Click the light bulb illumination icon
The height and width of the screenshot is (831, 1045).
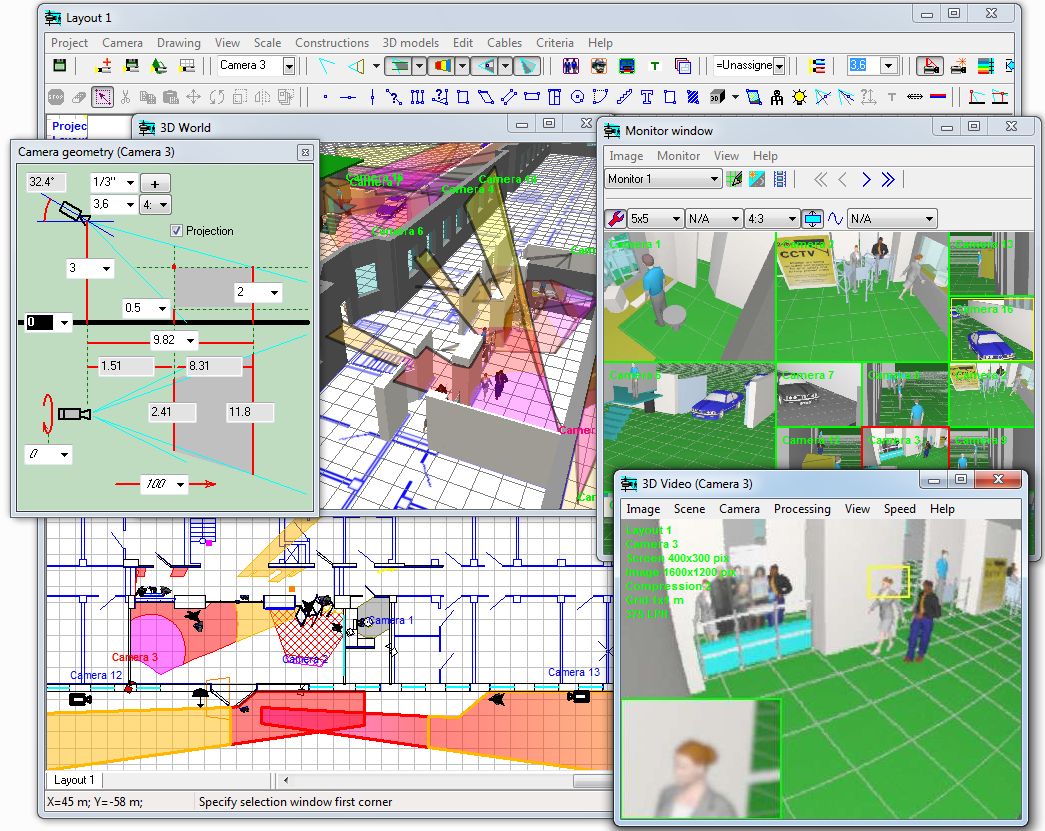(799, 97)
